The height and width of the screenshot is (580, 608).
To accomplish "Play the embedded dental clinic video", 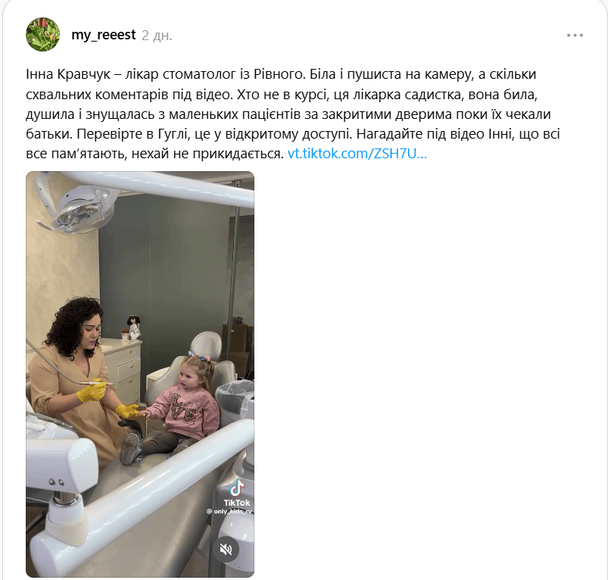I will point(140,374).
